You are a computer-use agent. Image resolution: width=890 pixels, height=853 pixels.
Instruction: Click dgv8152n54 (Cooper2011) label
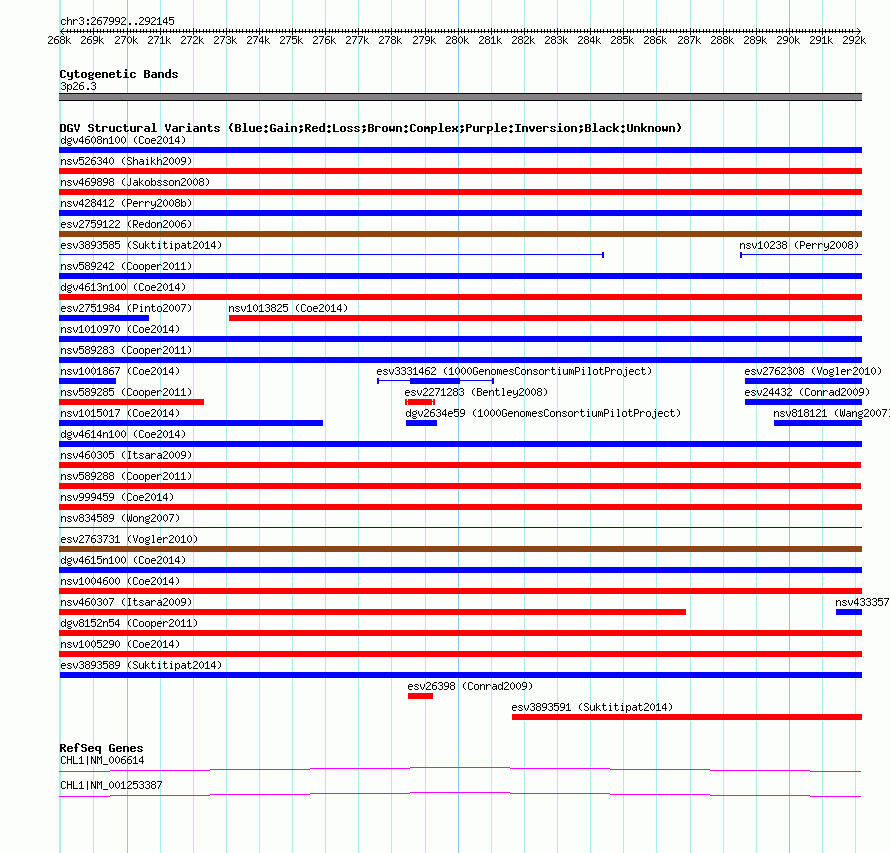tap(129, 623)
